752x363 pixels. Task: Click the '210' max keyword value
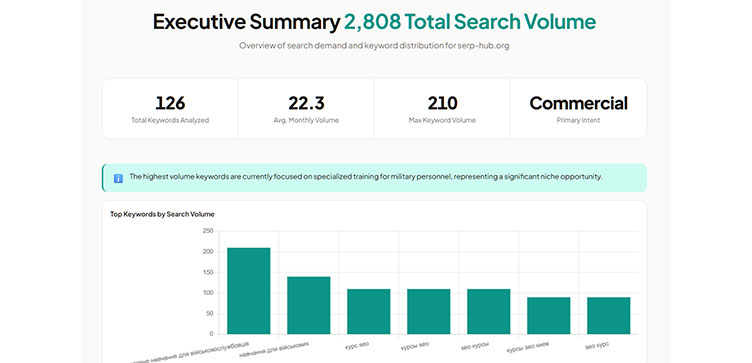[x=442, y=103]
